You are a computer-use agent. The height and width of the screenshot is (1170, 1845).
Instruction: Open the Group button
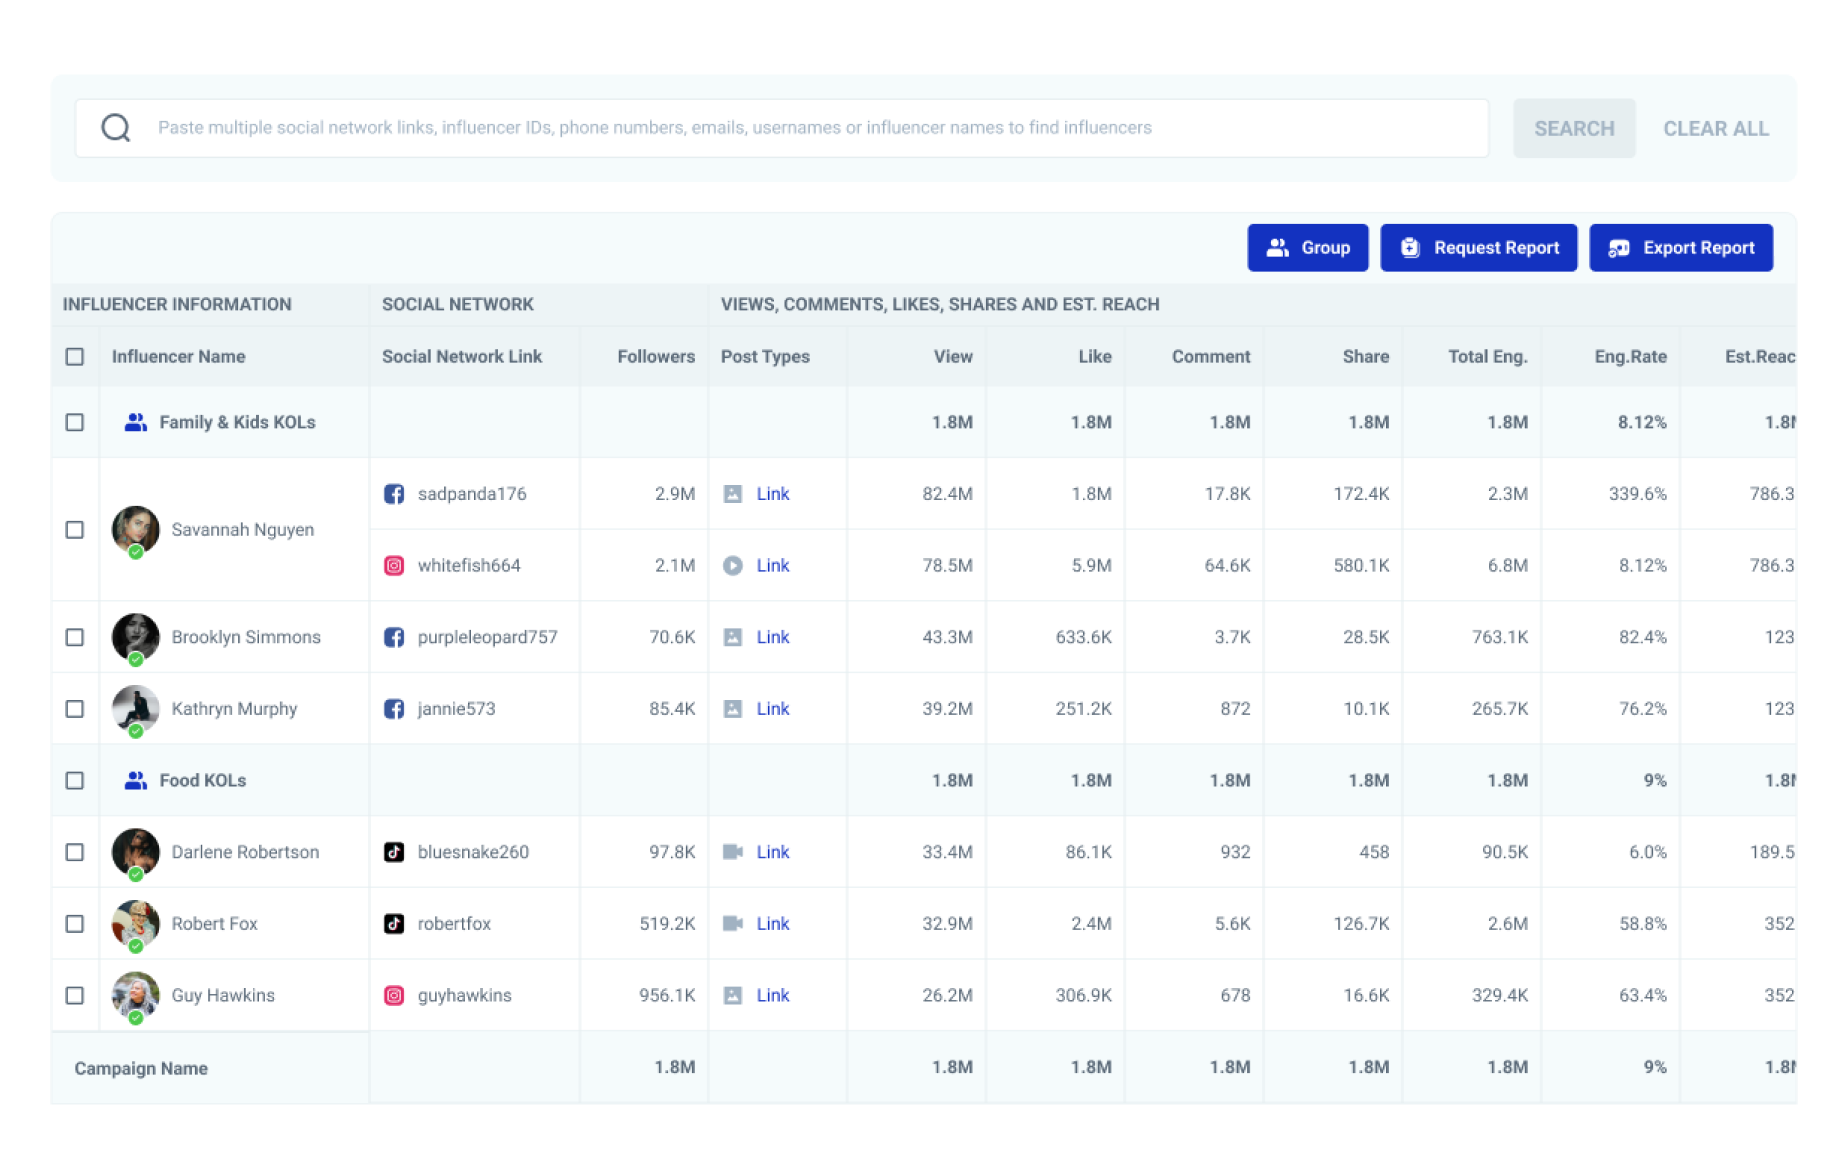[x=1307, y=248]
